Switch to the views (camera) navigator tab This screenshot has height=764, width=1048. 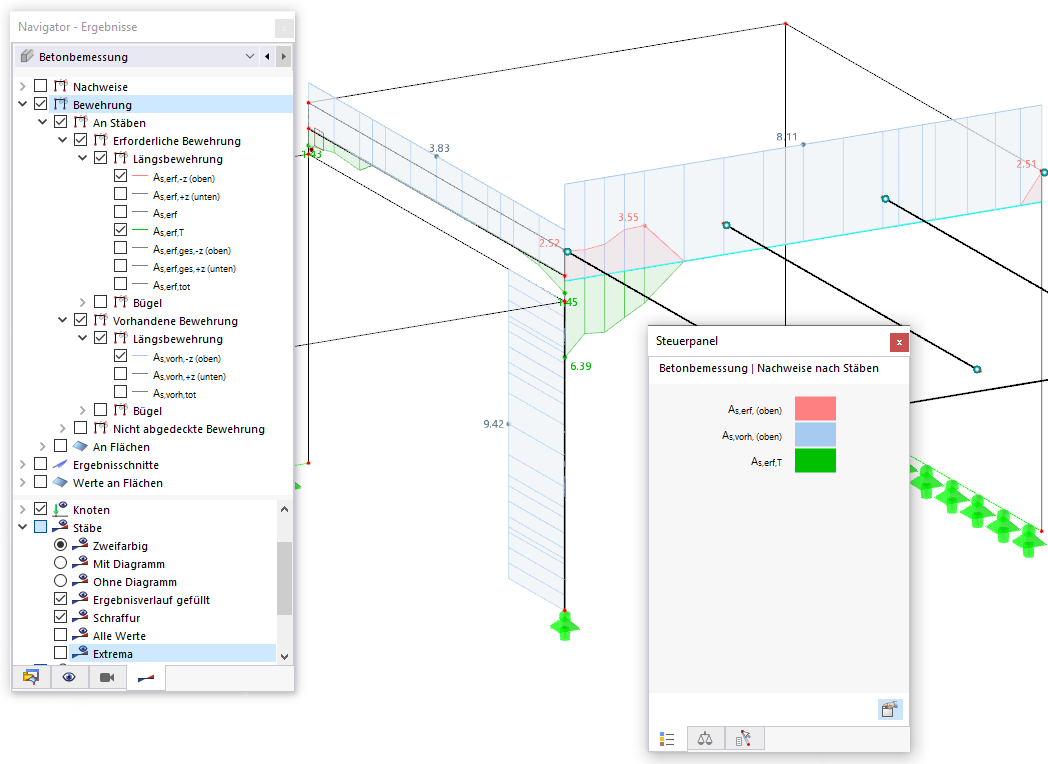tap(107, 677)
